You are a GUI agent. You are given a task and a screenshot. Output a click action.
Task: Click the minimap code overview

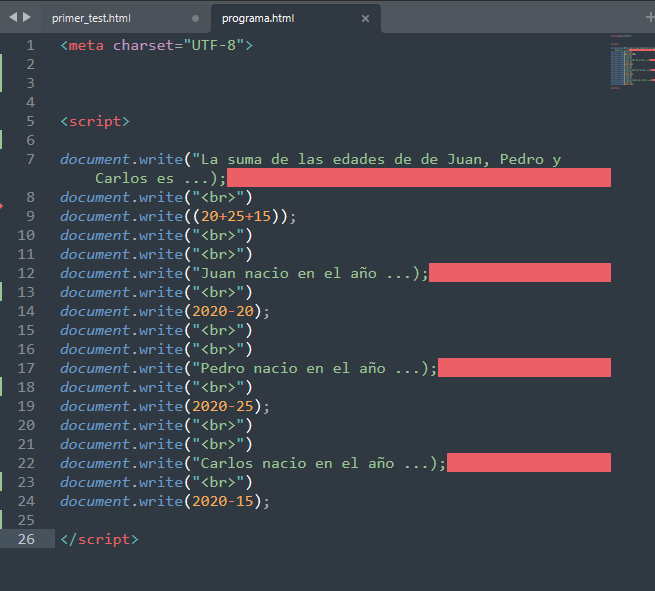click(x=632, y=62)
